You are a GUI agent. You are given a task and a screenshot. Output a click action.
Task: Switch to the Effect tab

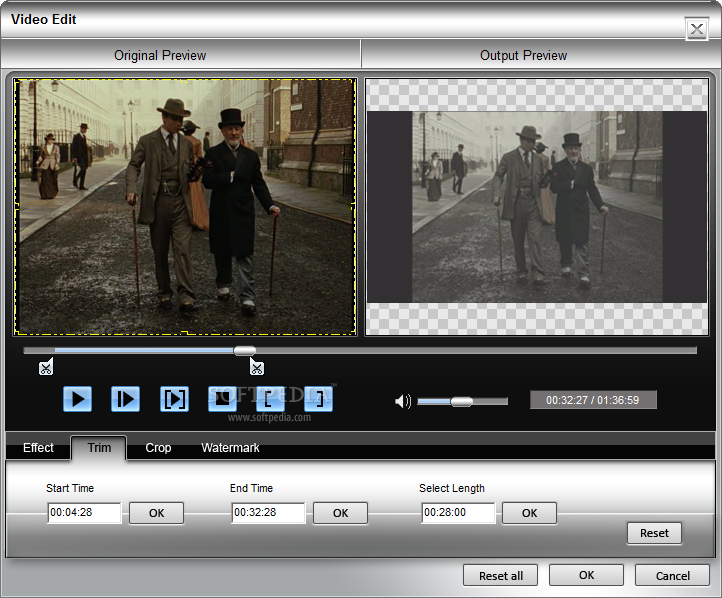[38, 448]
